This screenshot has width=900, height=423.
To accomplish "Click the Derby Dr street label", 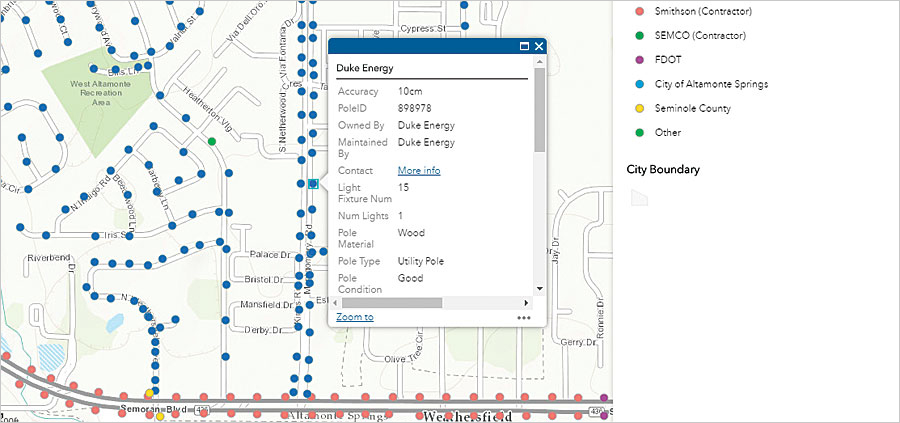I will tap(264, 330).
